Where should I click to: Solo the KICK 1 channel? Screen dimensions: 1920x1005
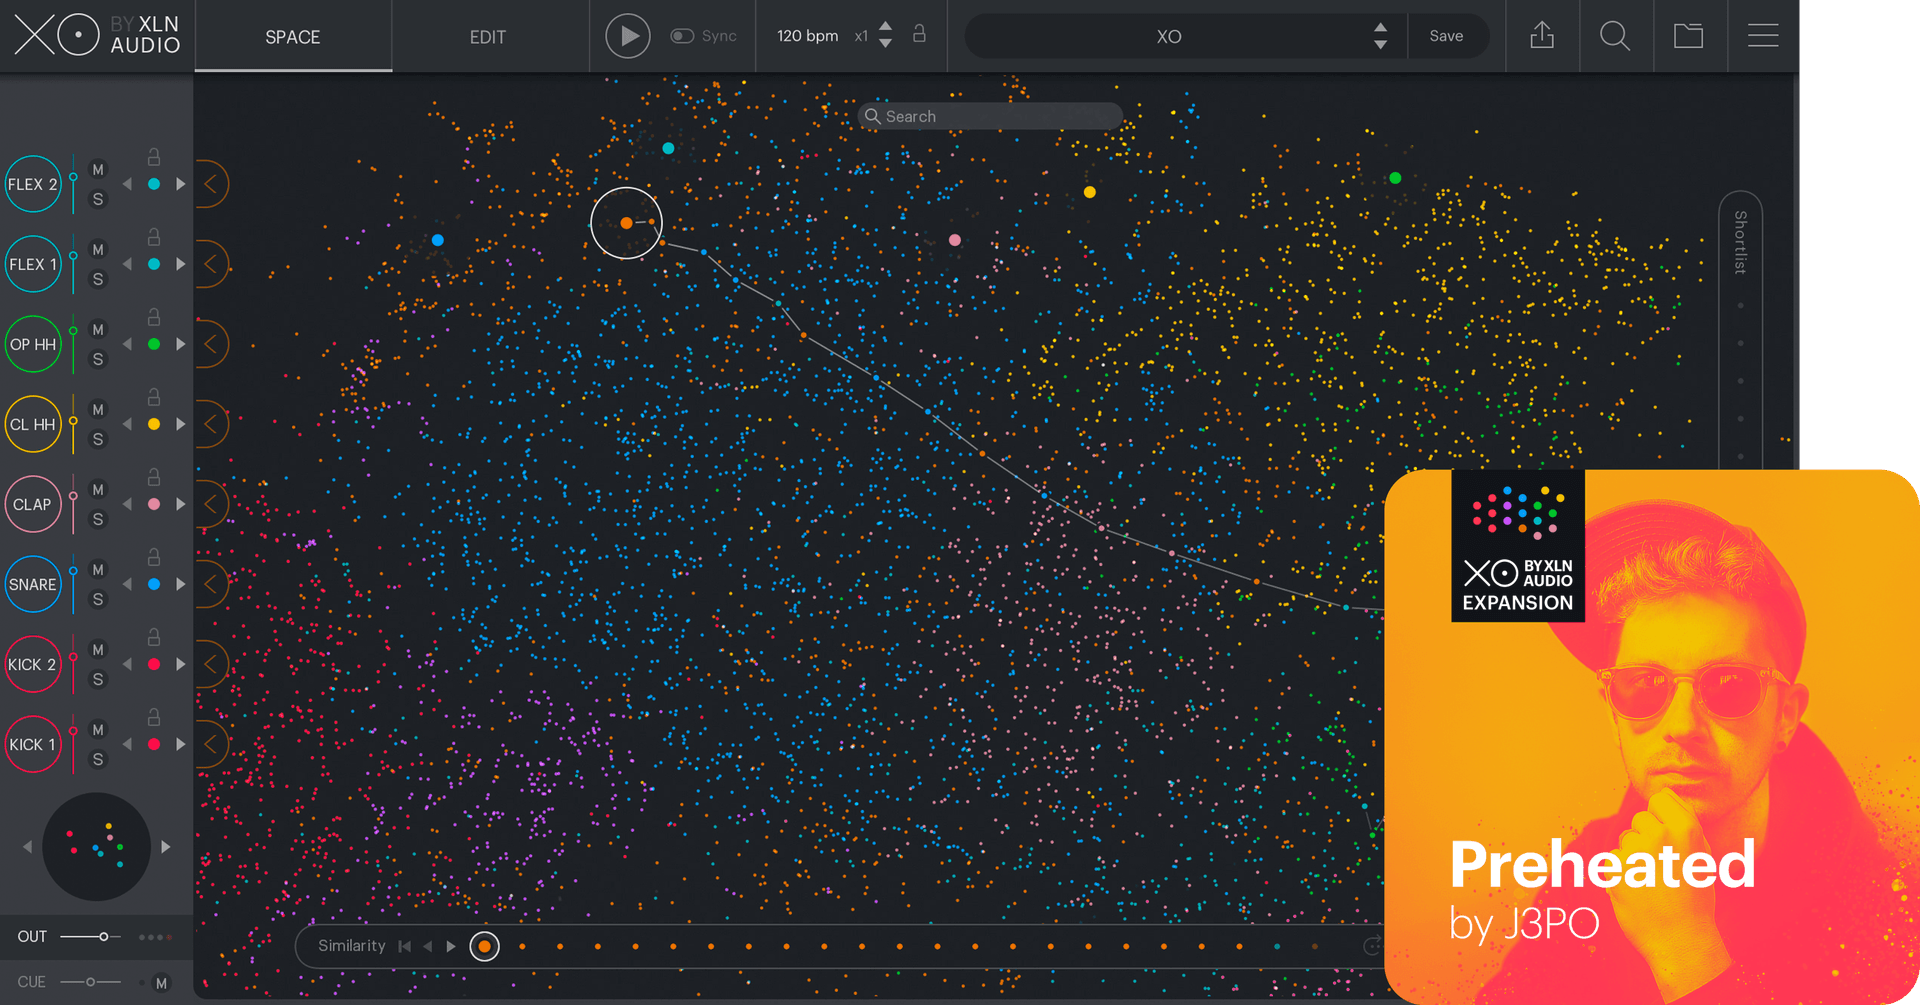(x=98, y=759)
